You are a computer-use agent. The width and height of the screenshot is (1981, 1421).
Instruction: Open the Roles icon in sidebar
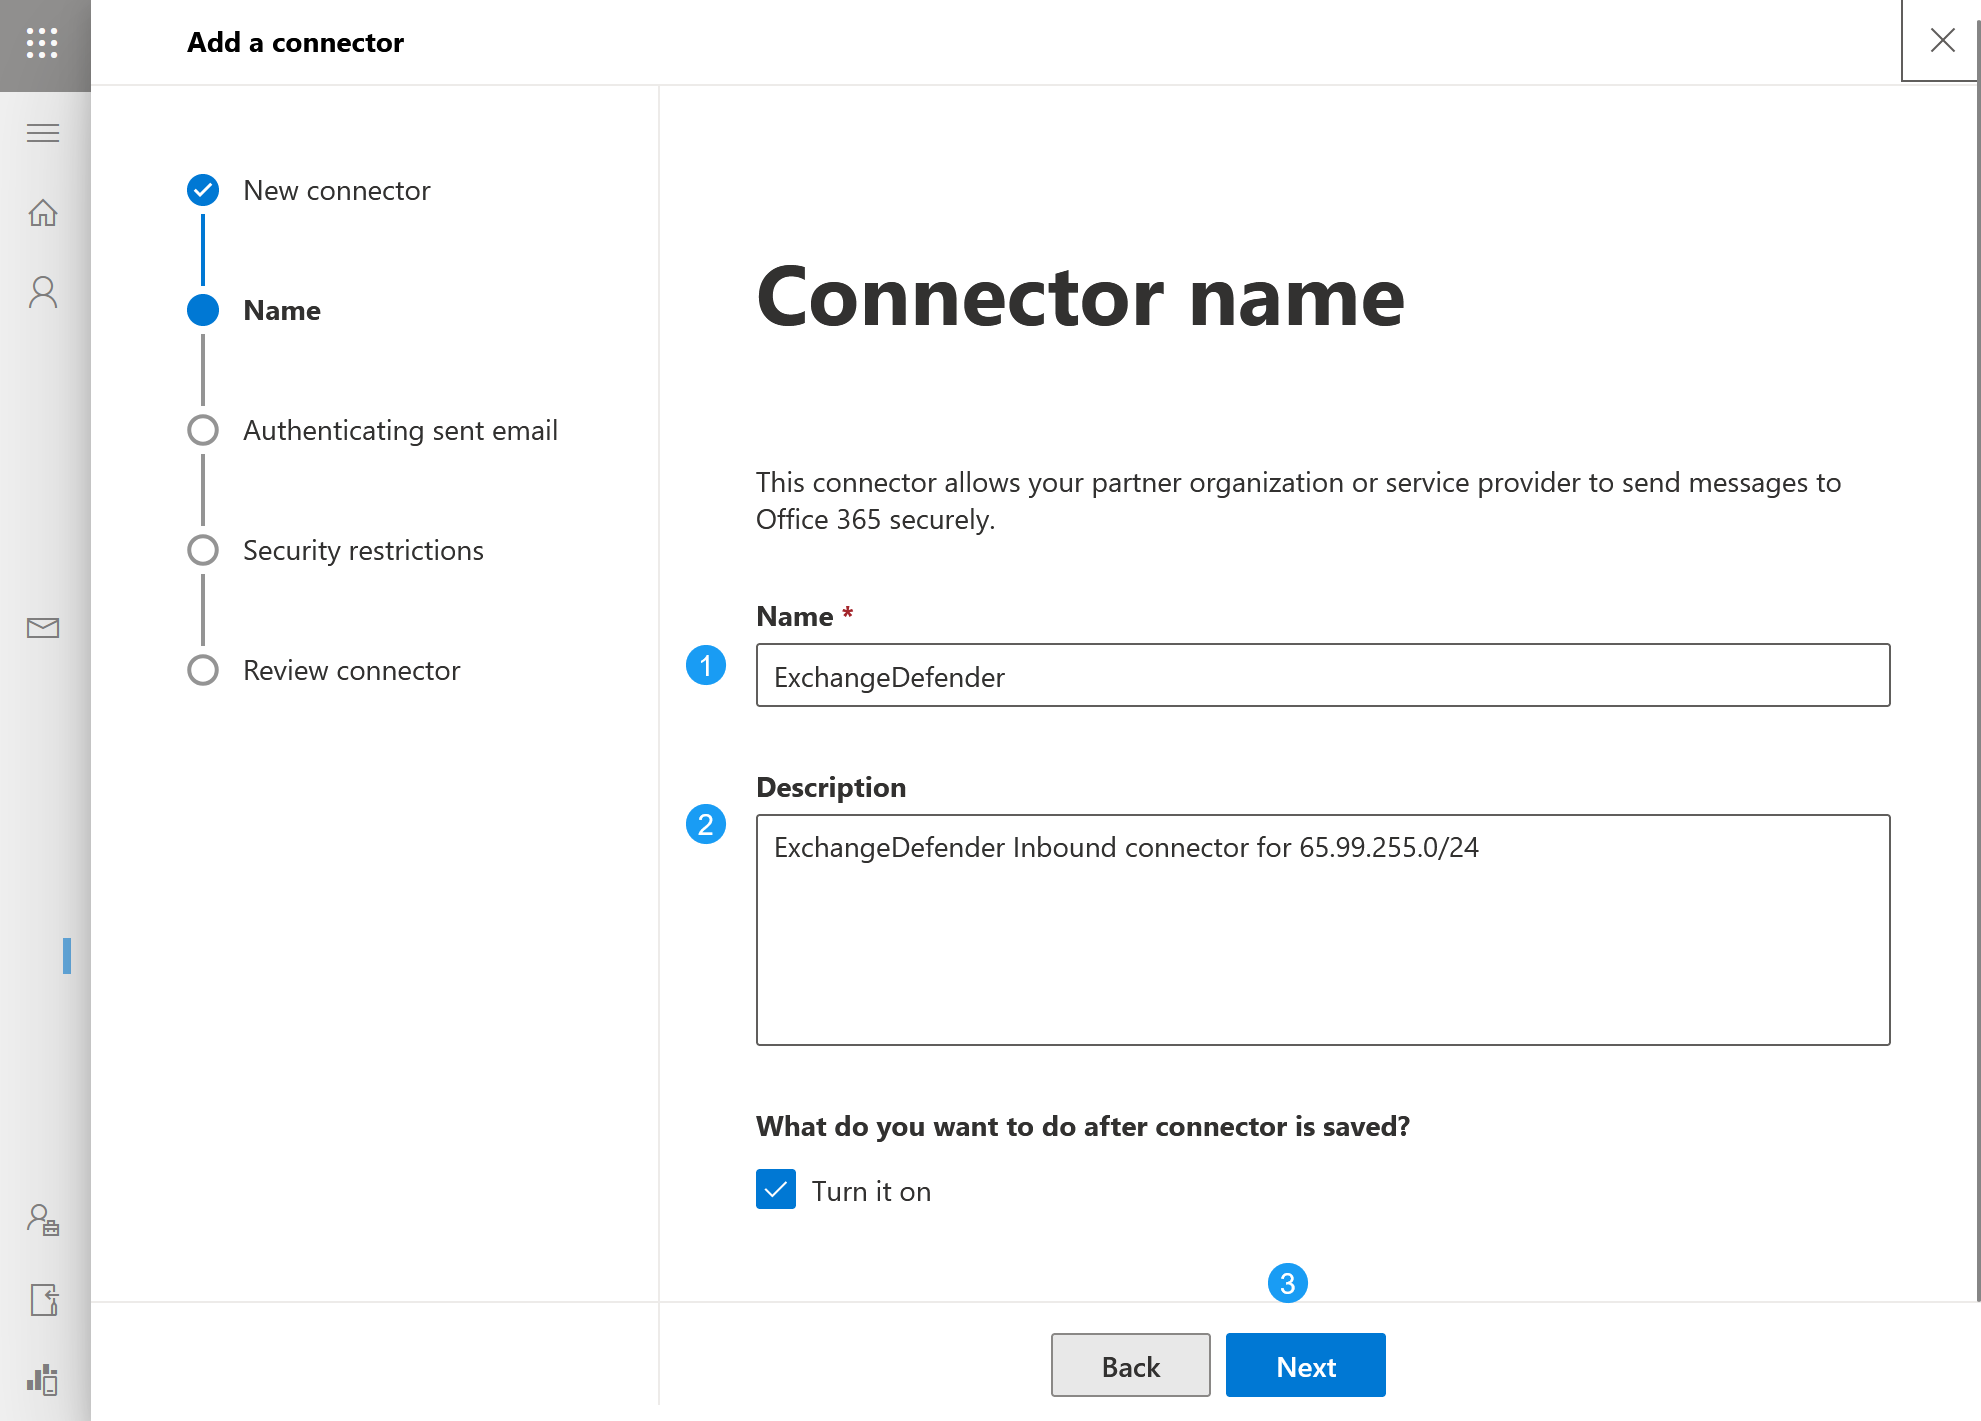coord(42,1221)
